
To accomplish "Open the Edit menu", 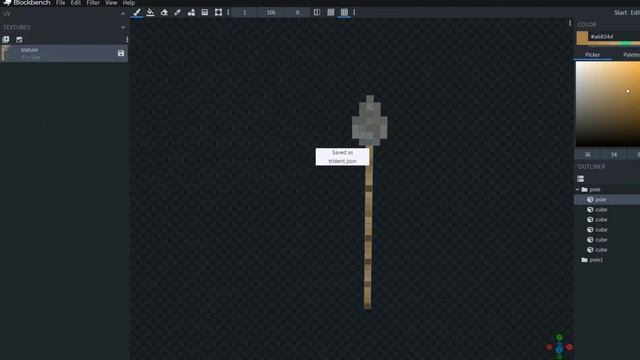I will (x=76, y=3).
